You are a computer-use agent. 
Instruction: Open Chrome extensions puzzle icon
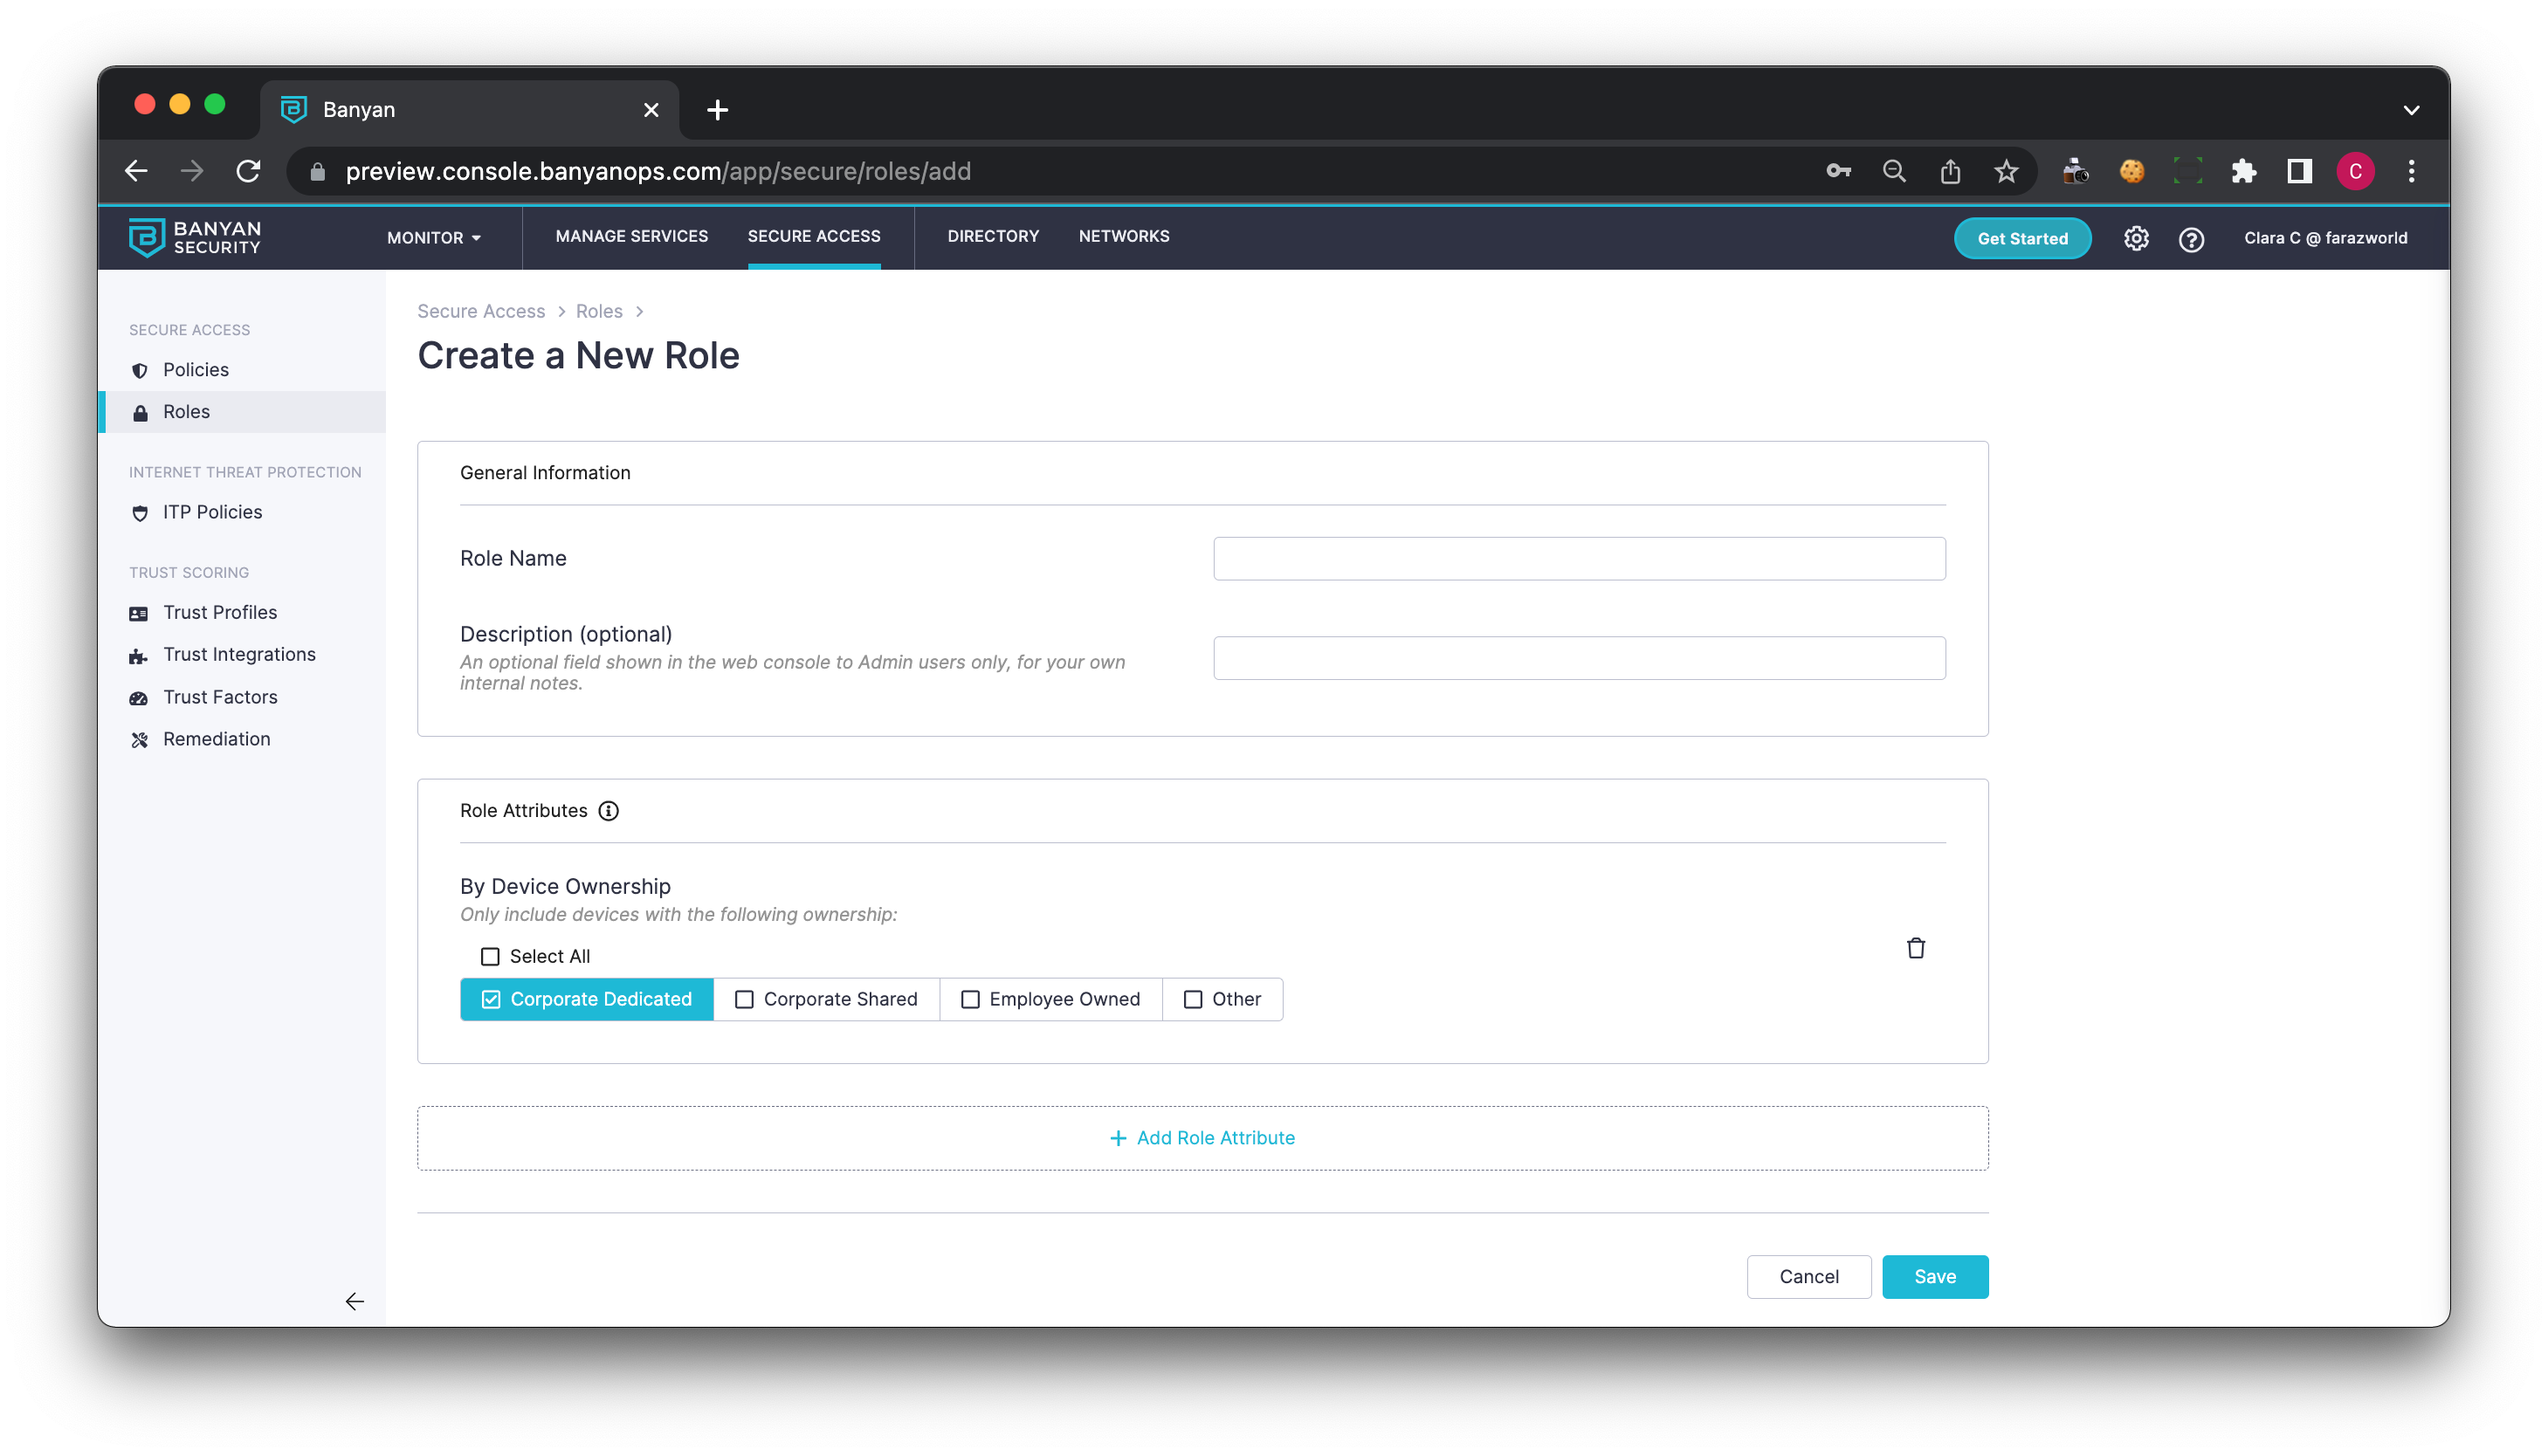tap(2243, 171)
